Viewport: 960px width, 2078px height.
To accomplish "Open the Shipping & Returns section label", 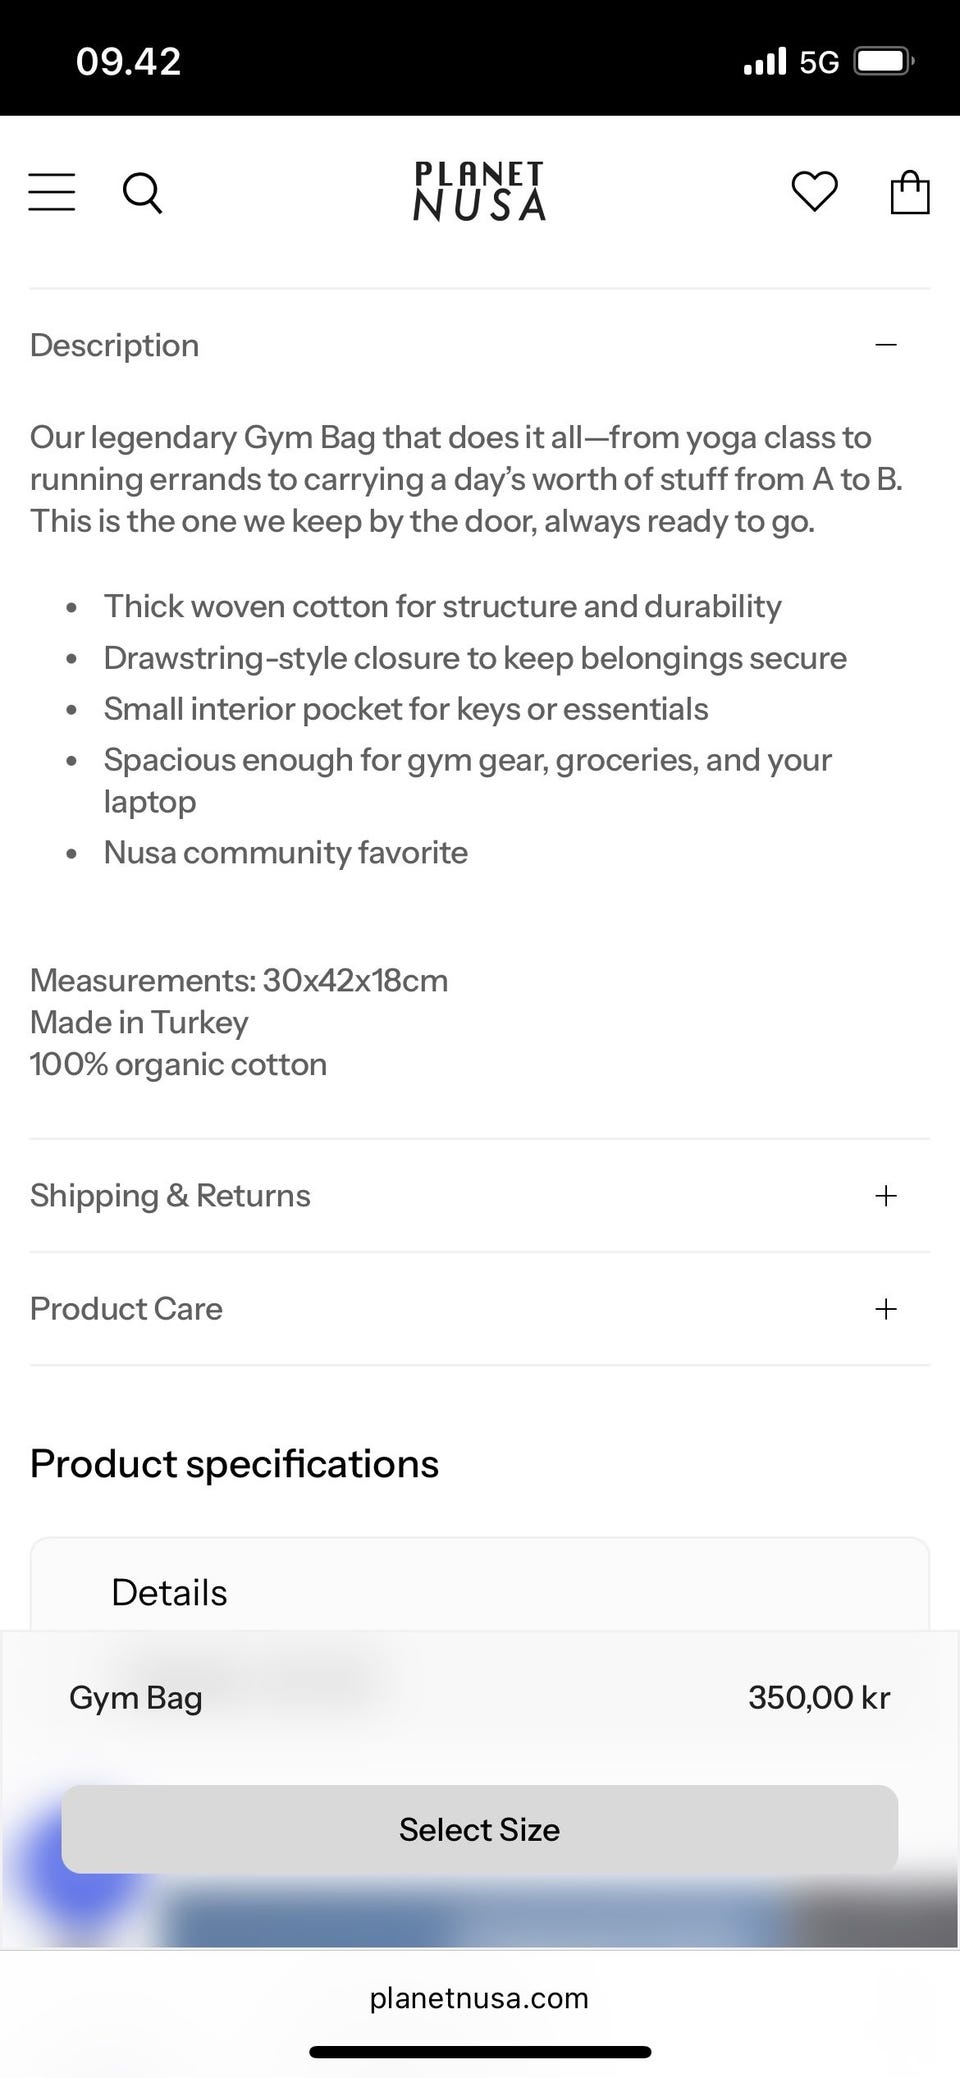I will click(170, 1196).
